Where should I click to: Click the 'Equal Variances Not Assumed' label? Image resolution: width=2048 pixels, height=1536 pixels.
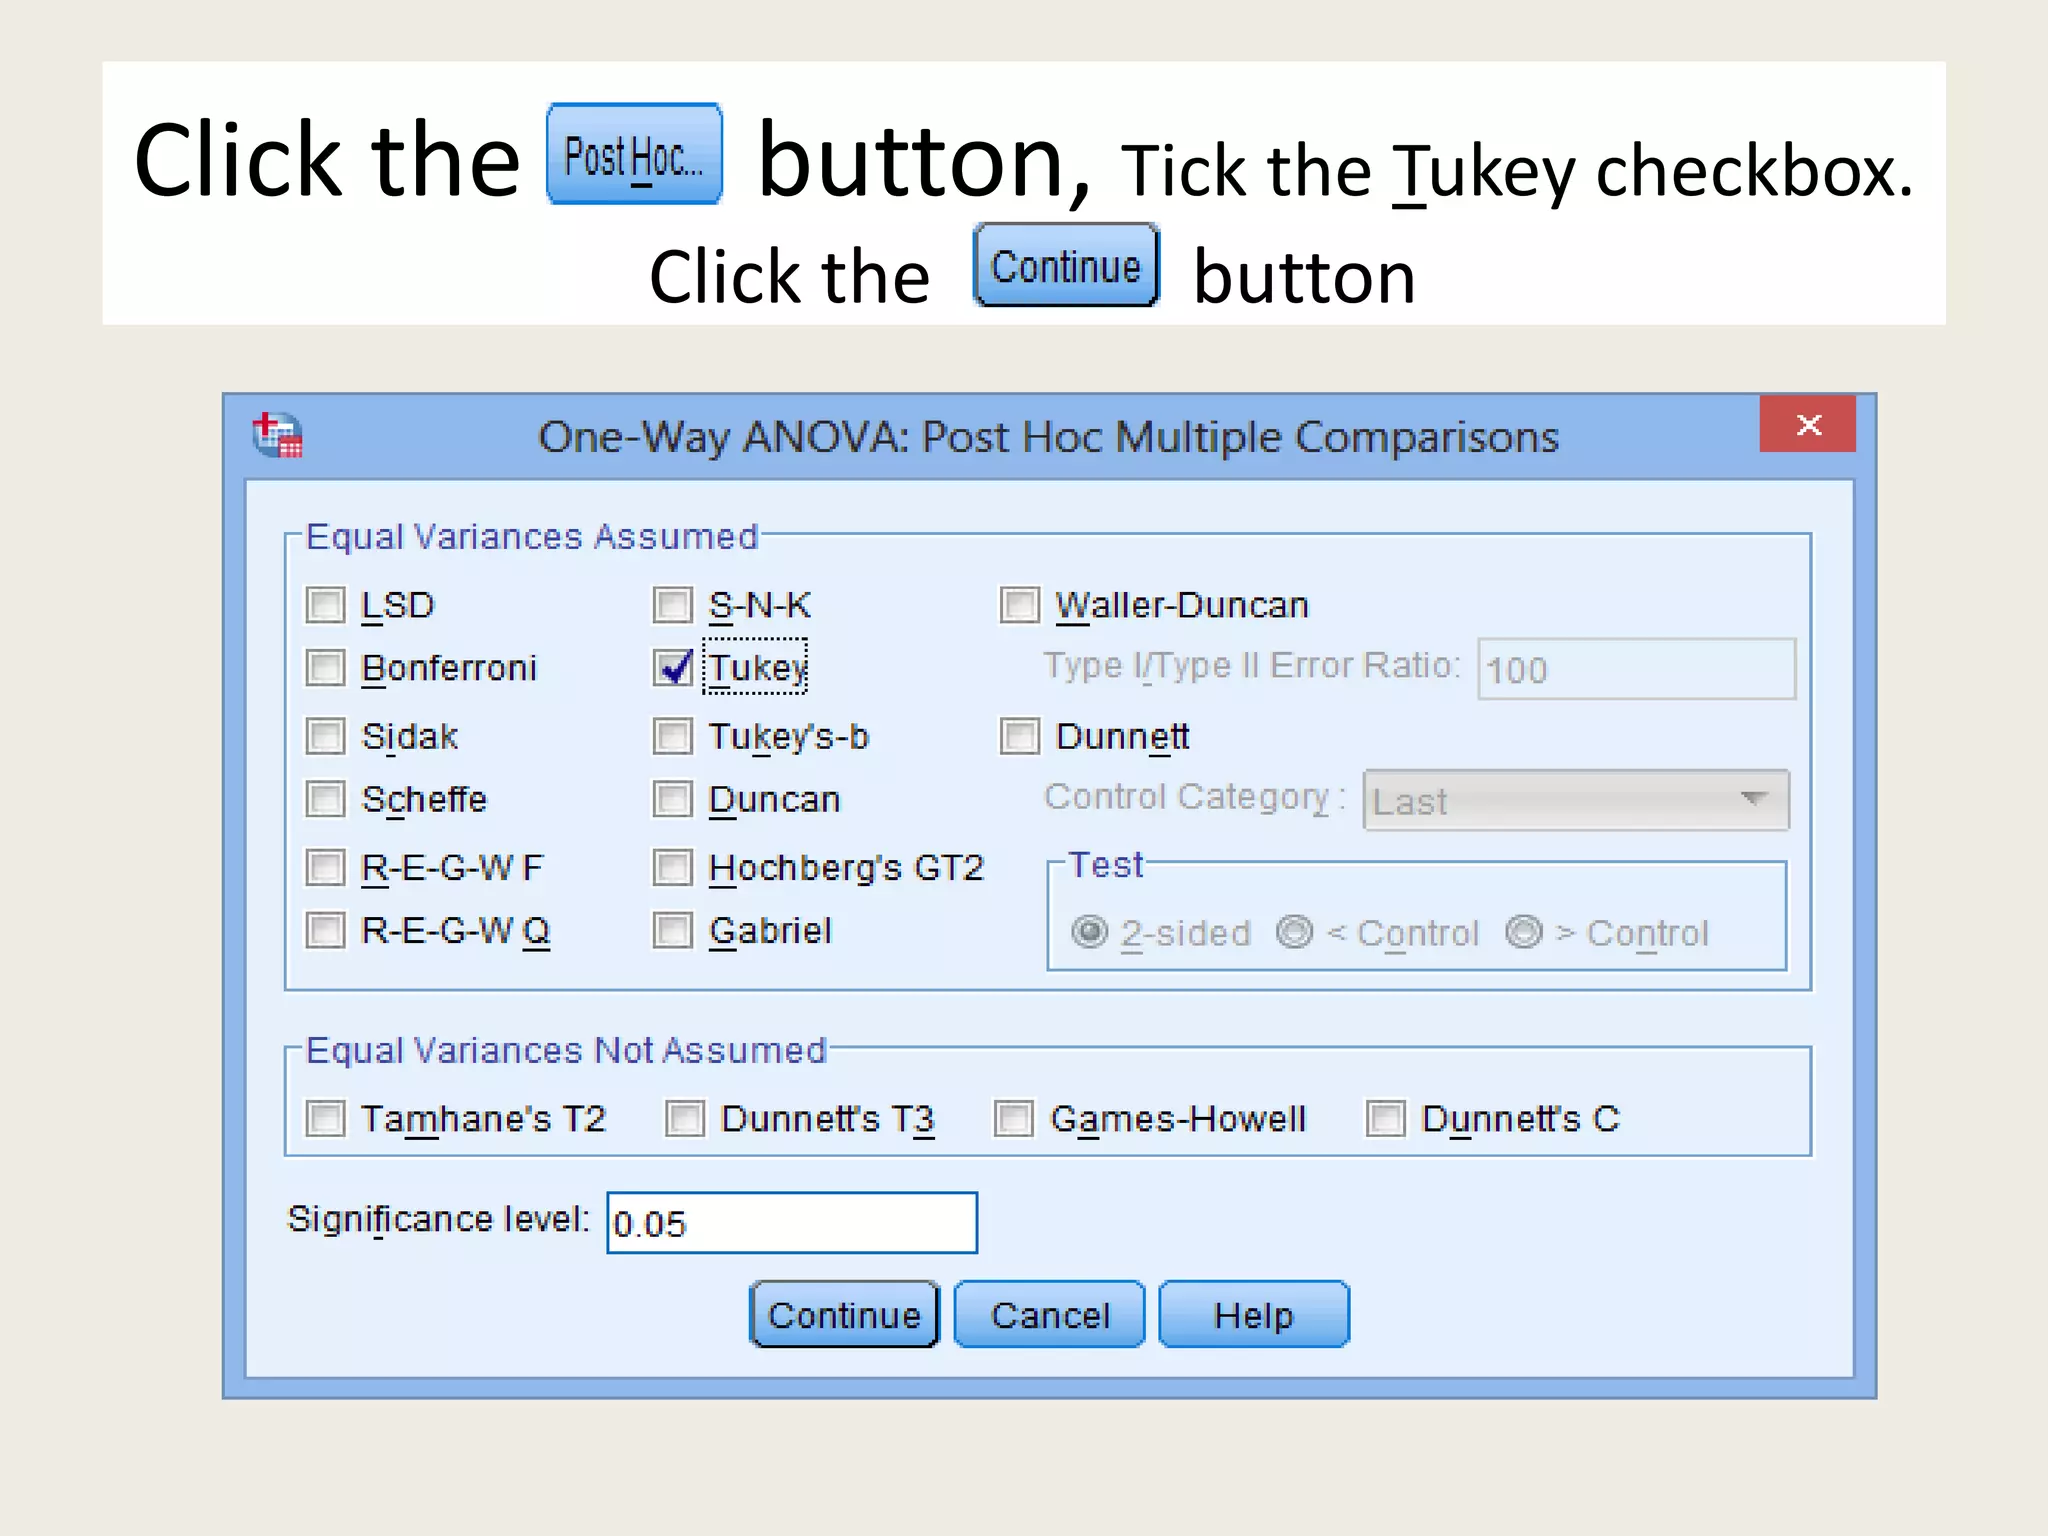566,1050
